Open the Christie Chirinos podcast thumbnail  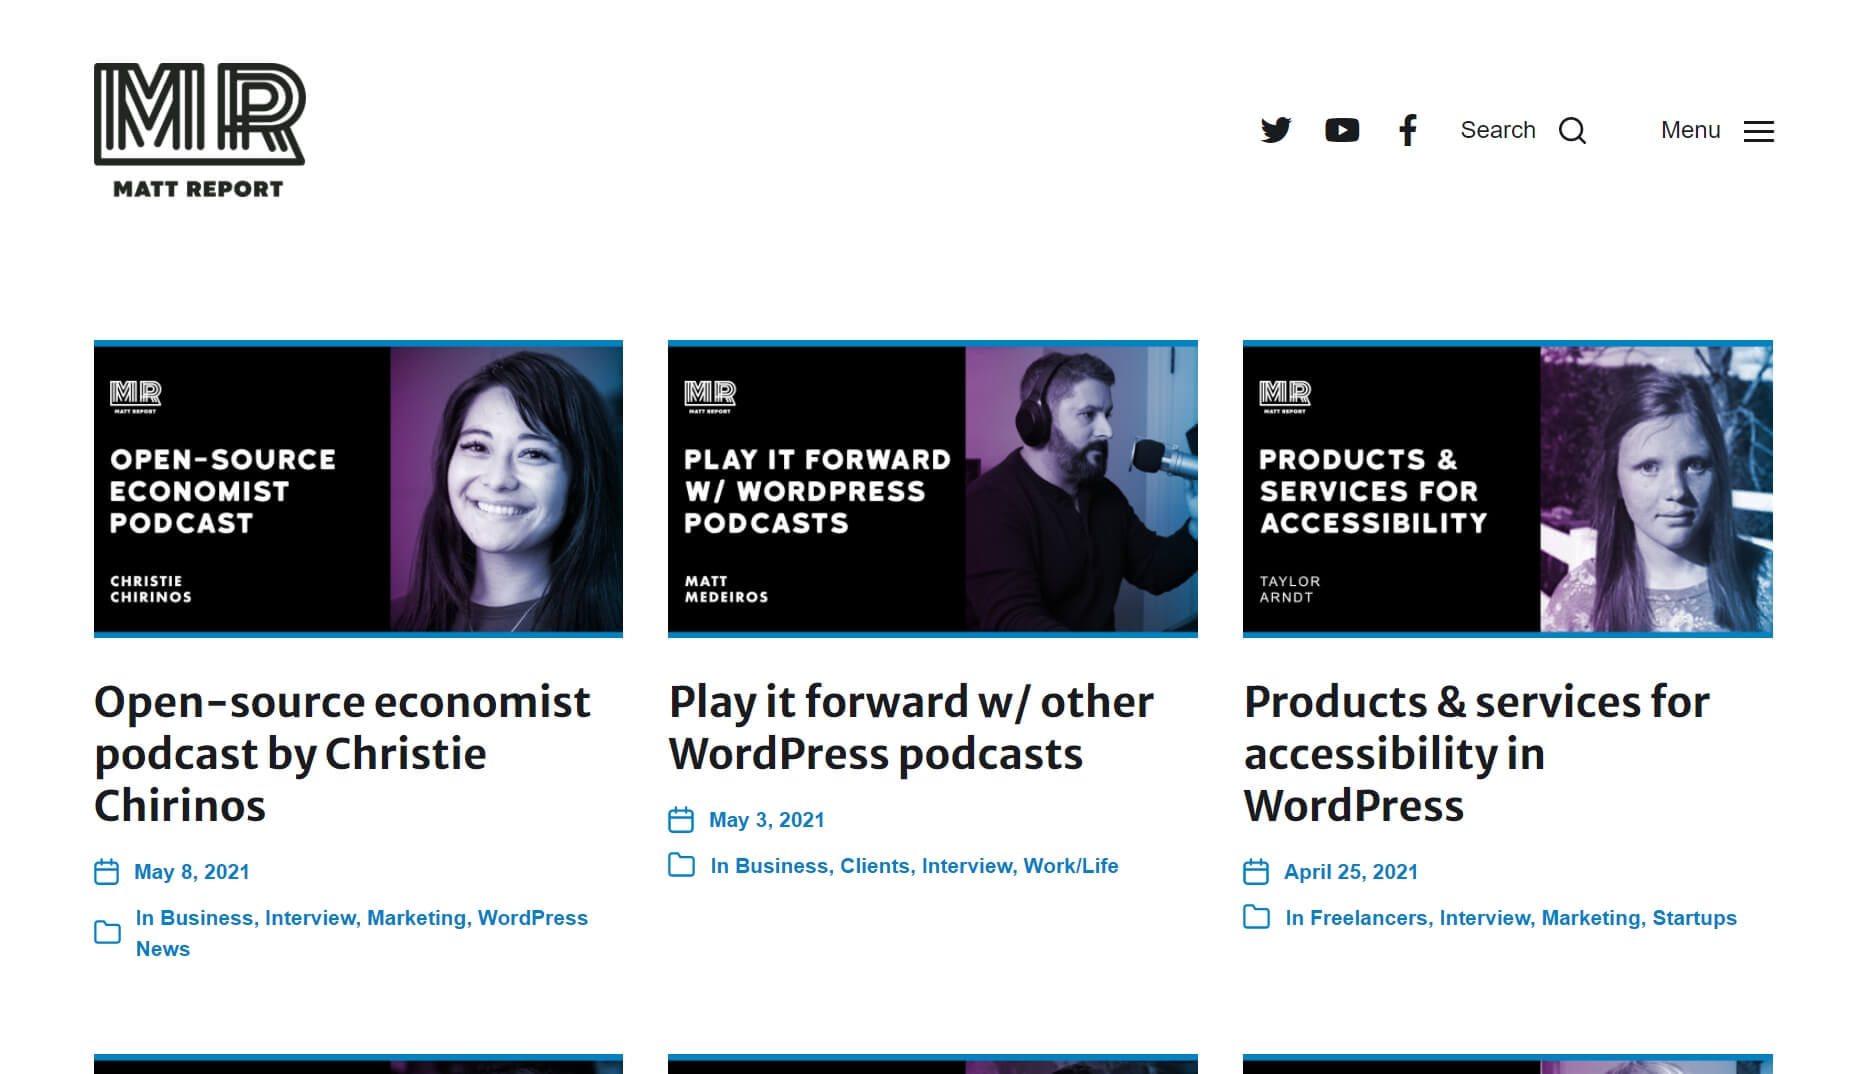[358, 488]
